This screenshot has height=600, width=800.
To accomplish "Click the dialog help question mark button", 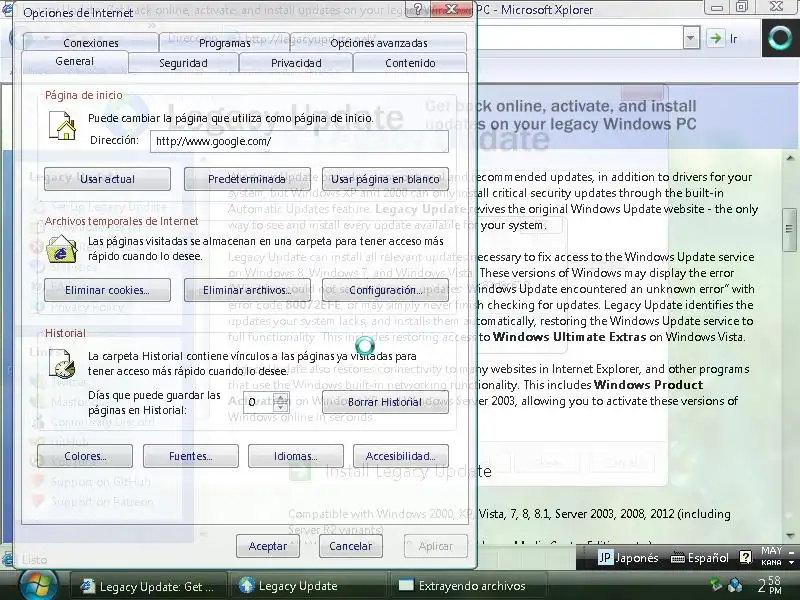I will (x=418, y=9).
